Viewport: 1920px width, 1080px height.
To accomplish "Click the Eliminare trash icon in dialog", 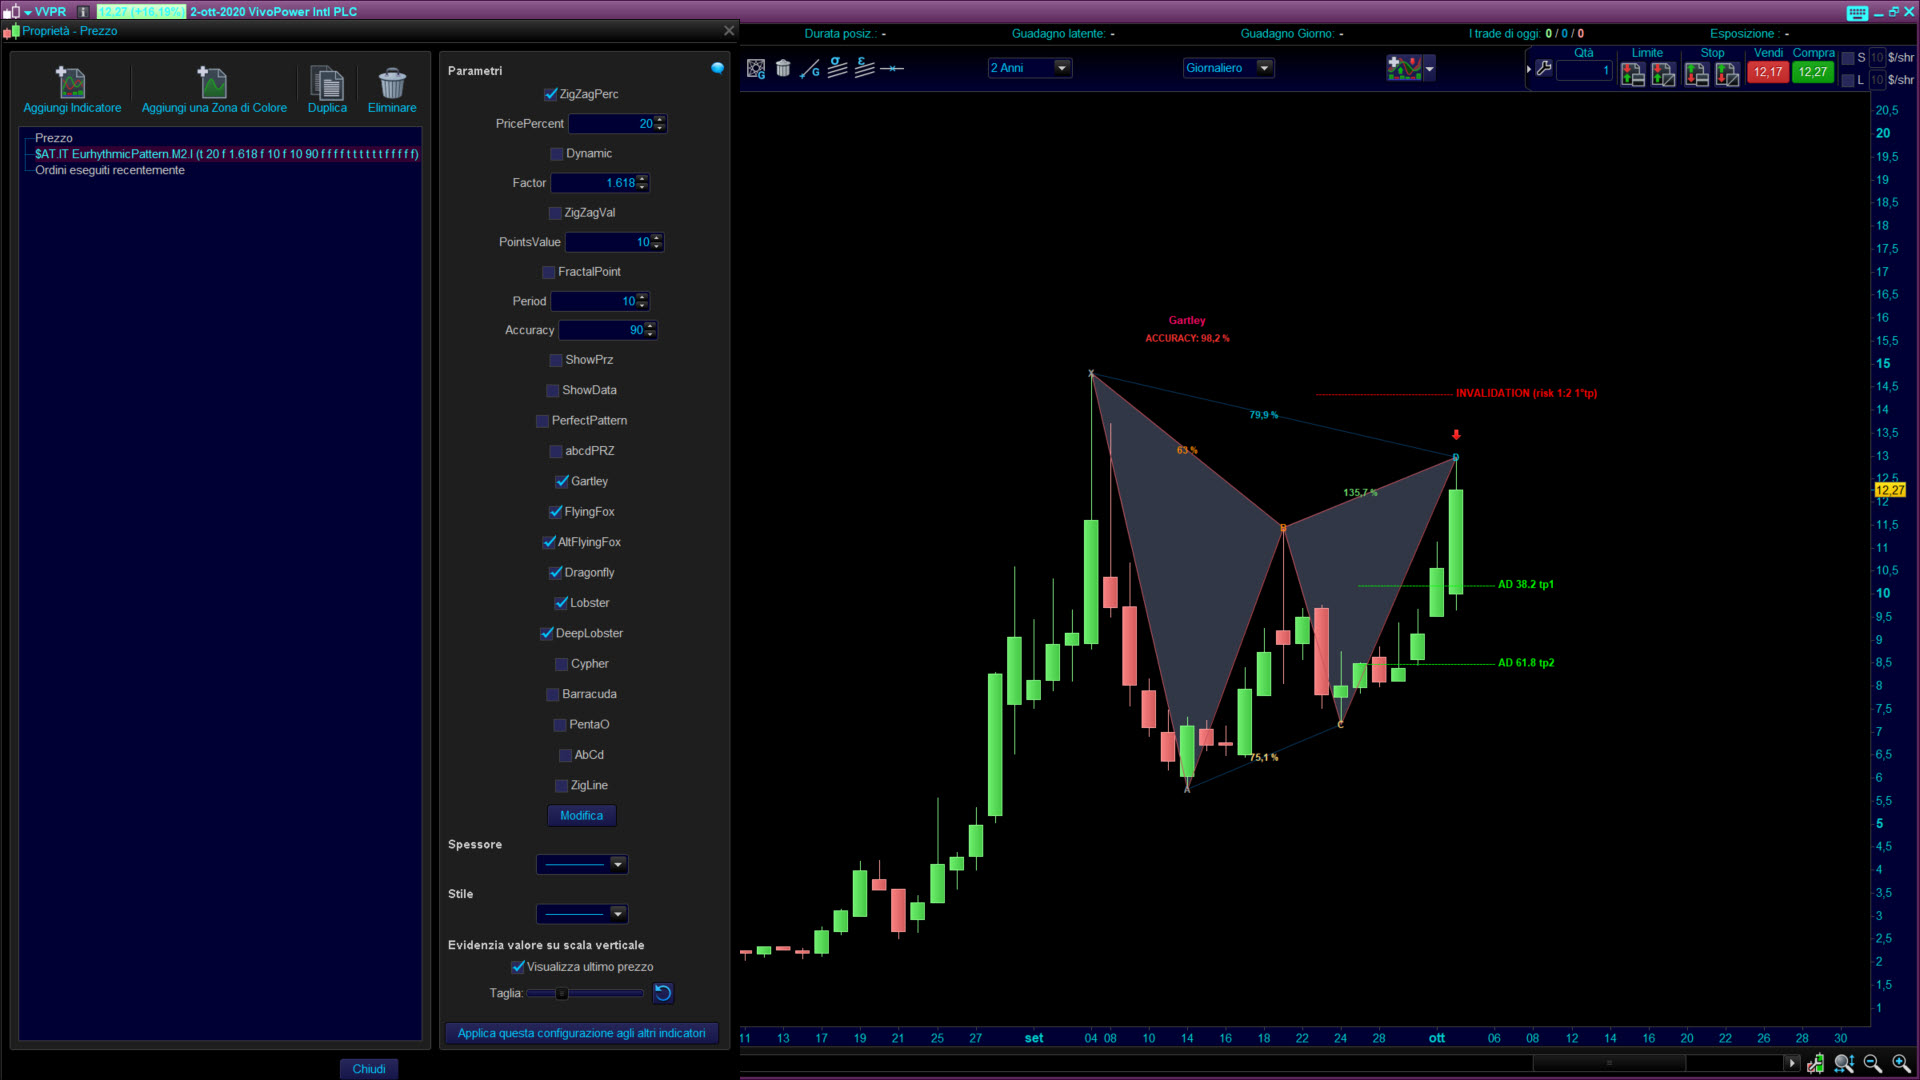I will (391, 82).
